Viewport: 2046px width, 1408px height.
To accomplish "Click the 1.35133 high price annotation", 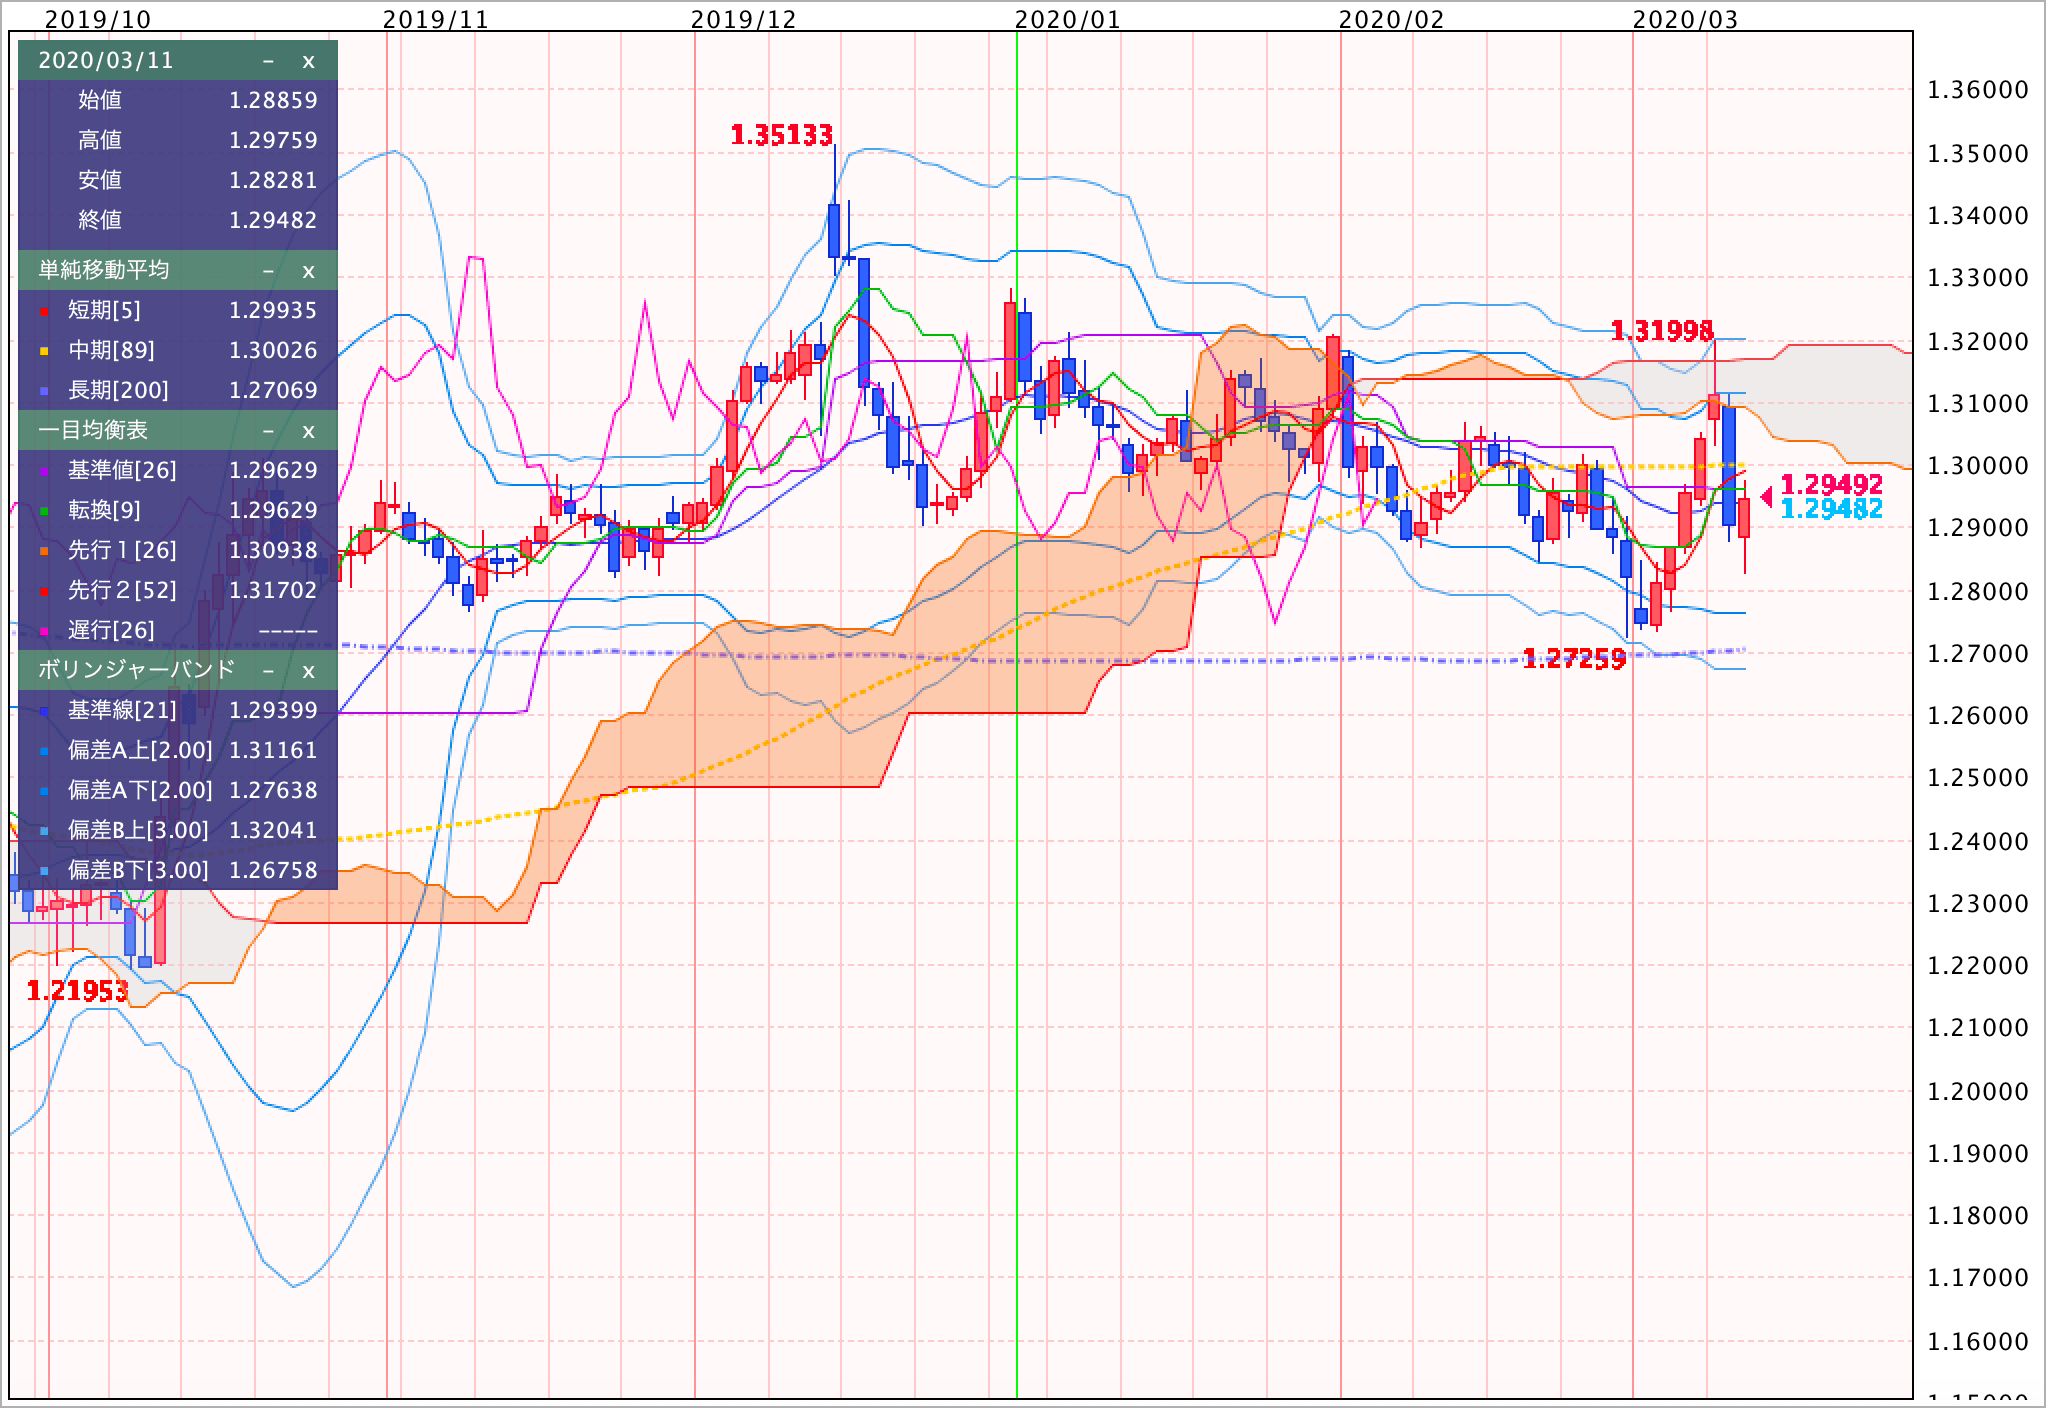I will [782, 135].
